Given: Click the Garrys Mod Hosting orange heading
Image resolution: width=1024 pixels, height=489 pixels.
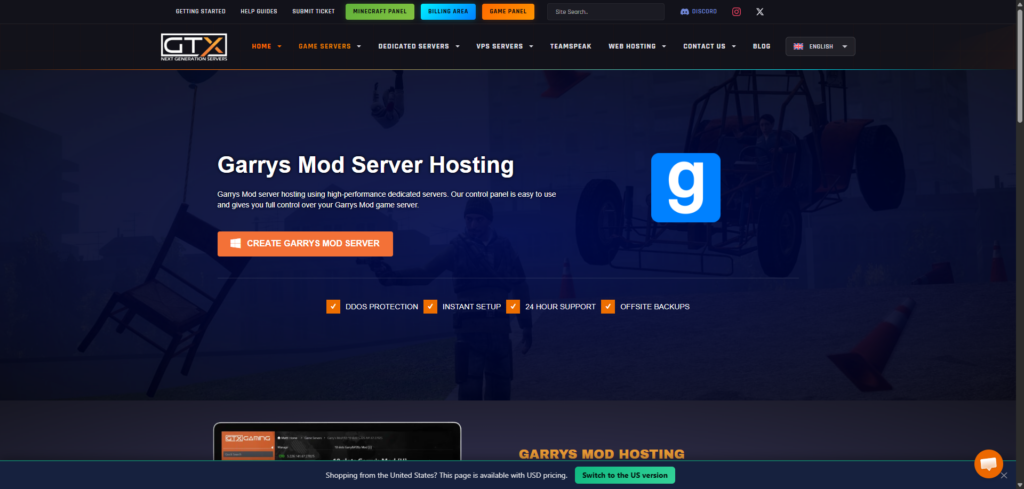Looking at the screenshot, I should 601,454.
